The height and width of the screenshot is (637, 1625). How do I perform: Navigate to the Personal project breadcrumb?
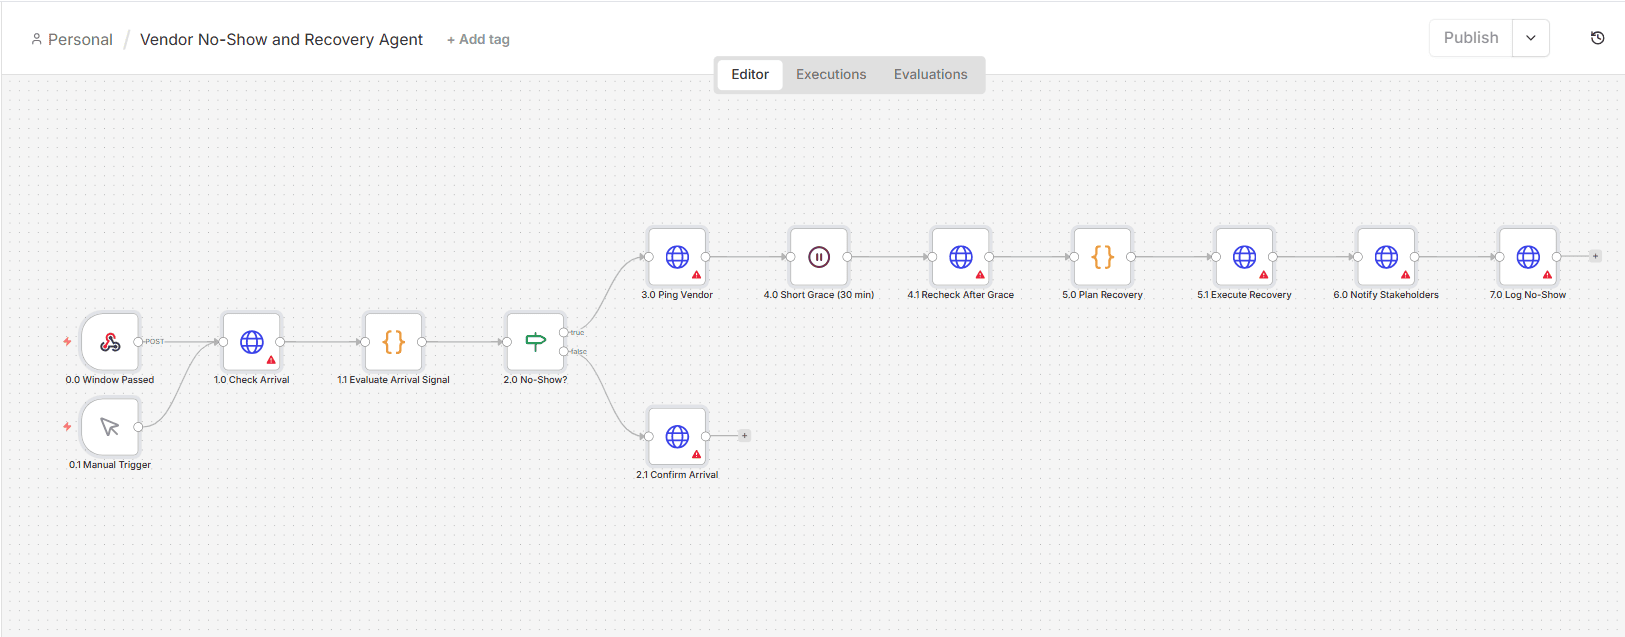click(x=72, y=40)
